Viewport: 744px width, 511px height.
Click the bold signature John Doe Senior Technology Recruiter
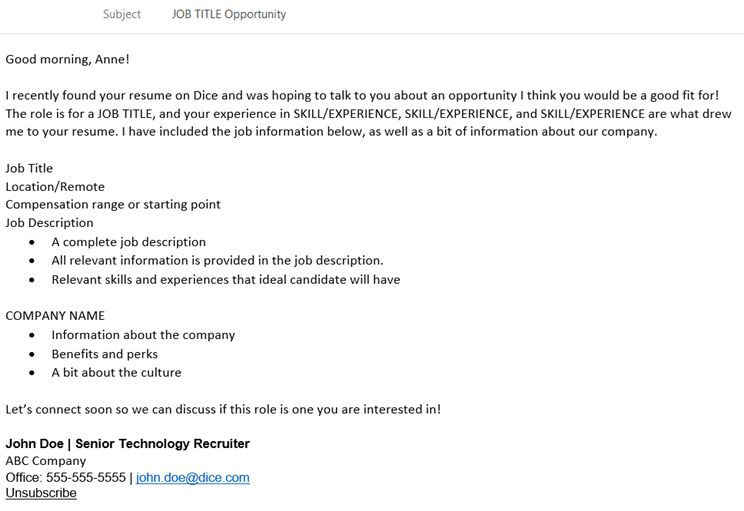pyautogui.click(x=128, y=444)
